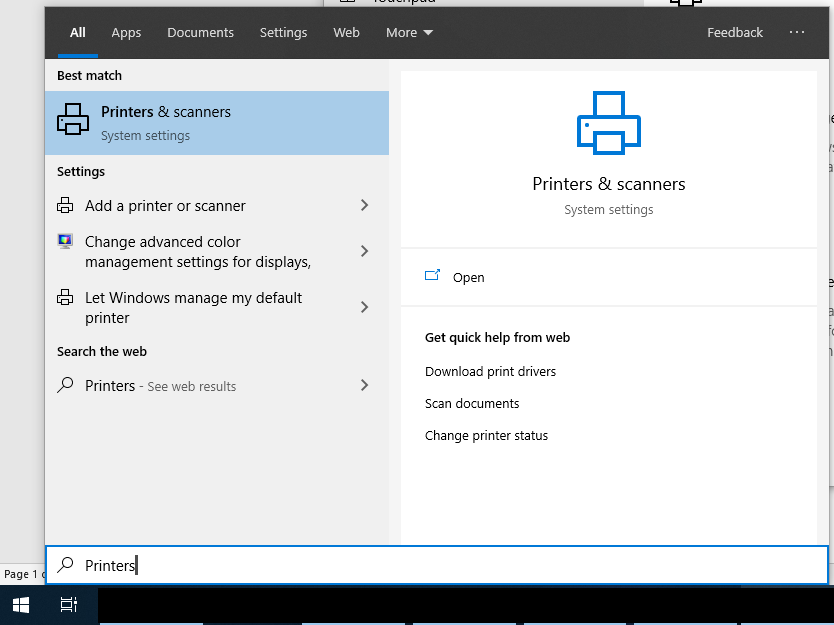Click in the search box containing Printers

[x=437, y=565]
